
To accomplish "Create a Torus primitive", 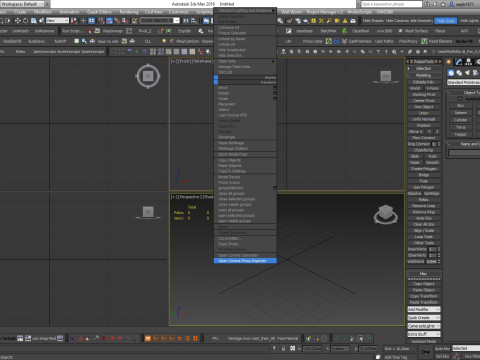I will coord(460,127).
